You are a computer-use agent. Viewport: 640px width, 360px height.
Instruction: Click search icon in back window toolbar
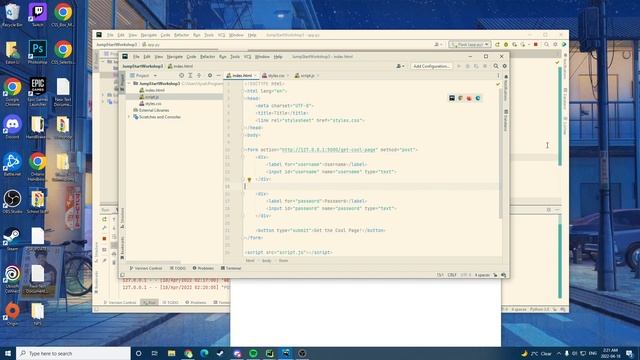pyautogui.click(x=547, y=44)
